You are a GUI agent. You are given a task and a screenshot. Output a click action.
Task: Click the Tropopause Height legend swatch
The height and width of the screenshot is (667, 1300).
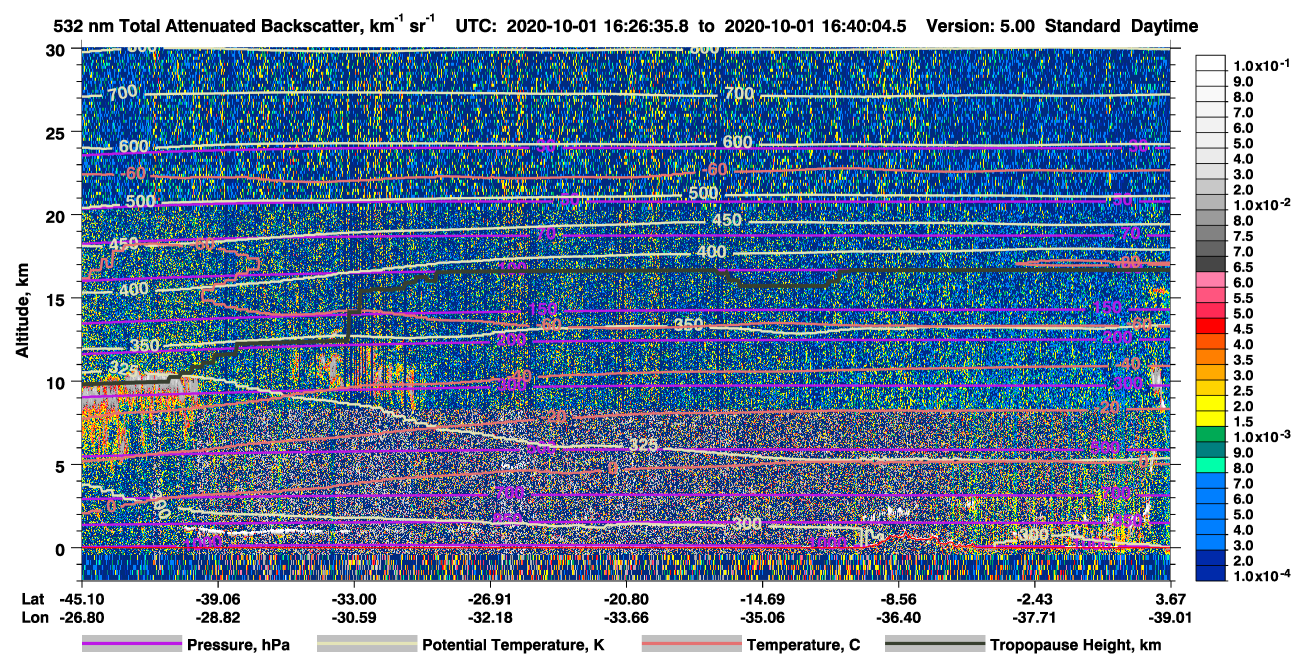coord(935,645)
